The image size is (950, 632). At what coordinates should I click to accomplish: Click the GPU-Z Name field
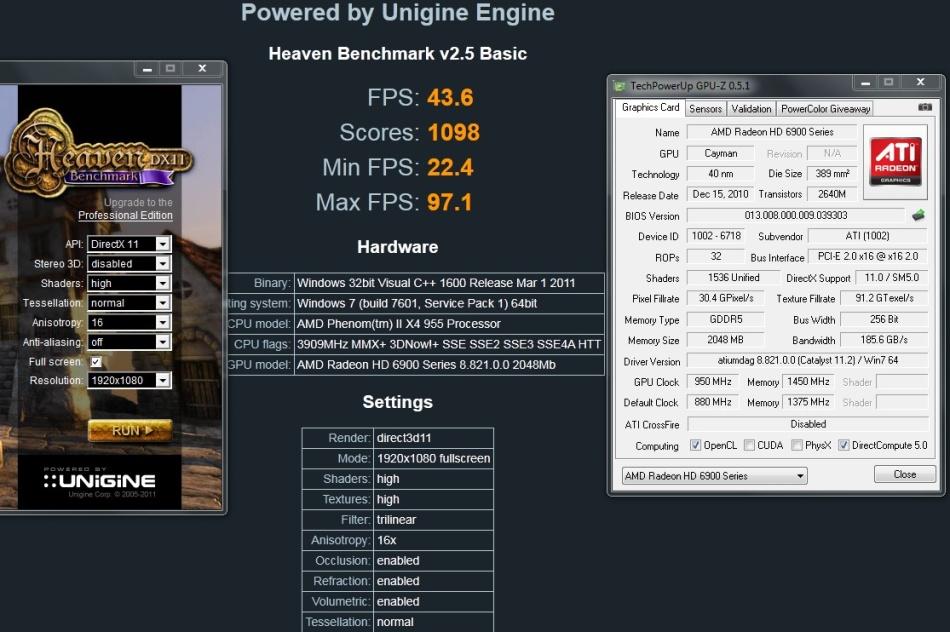coord(772,132)
